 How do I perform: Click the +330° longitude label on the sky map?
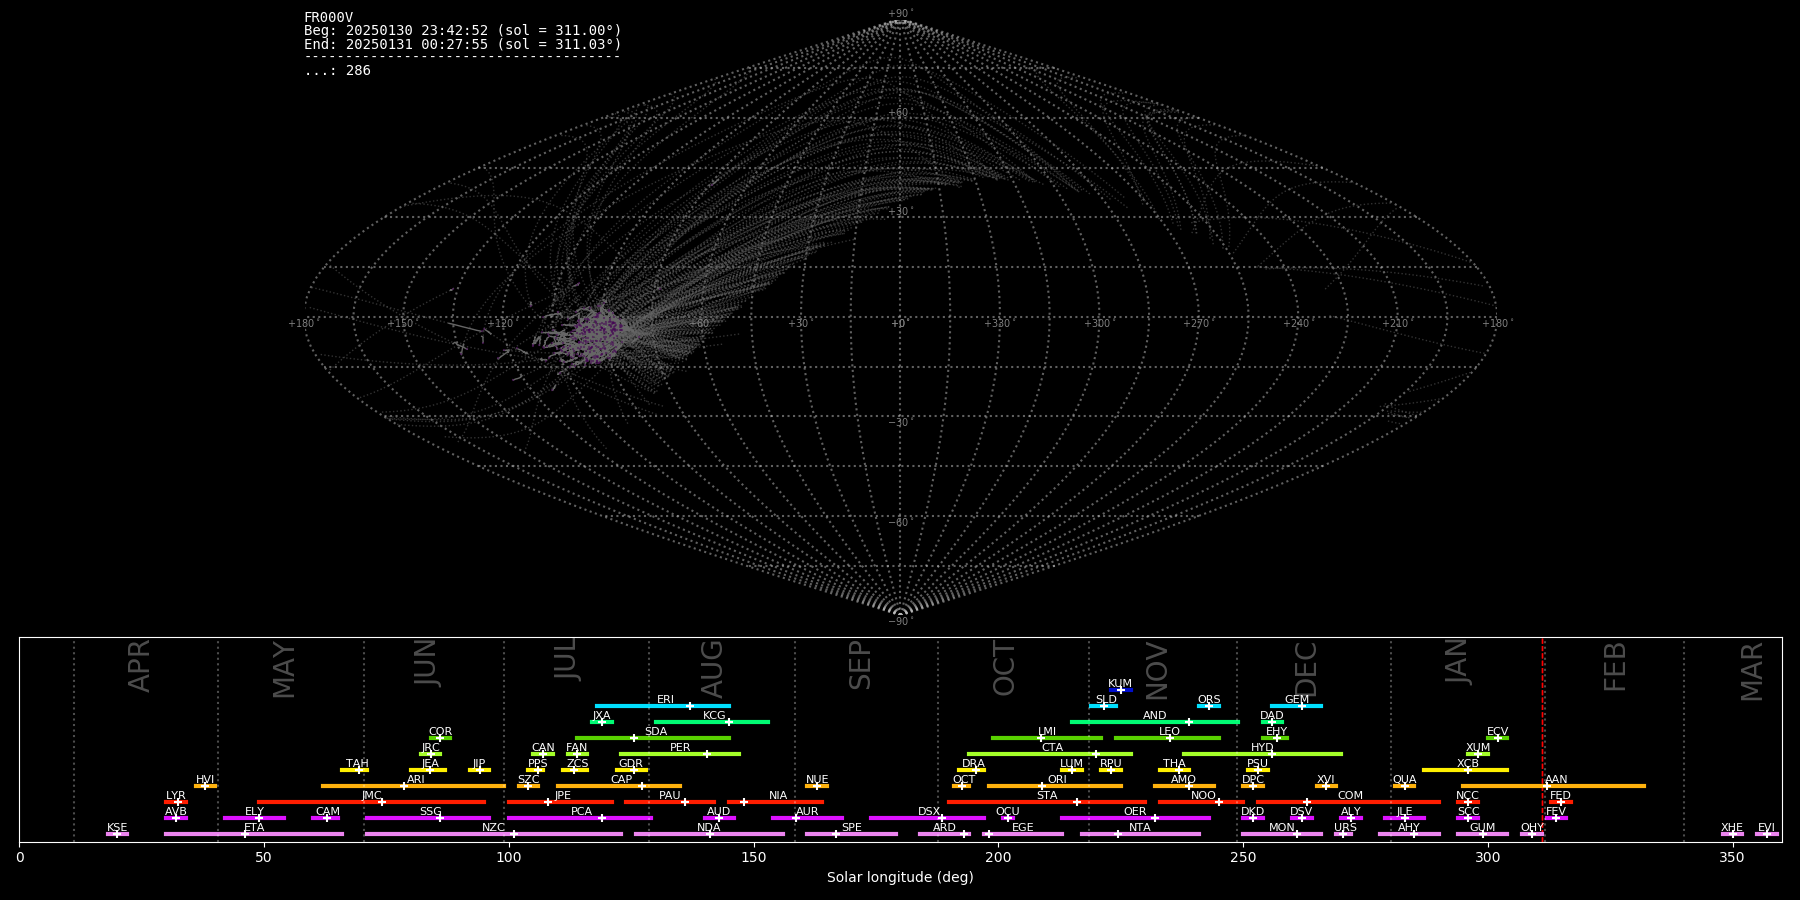pos(997,323)
